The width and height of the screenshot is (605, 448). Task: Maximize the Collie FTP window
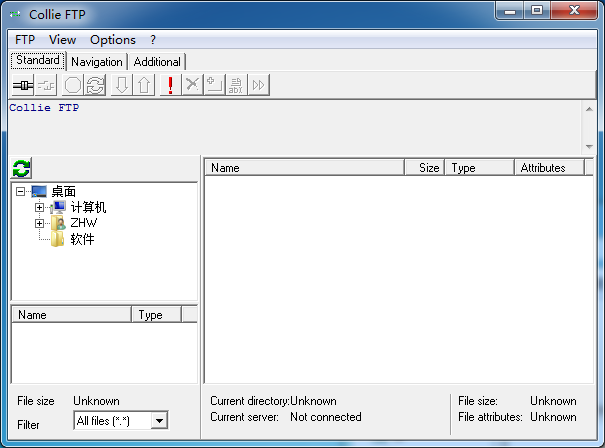click(x=537, y=11)
